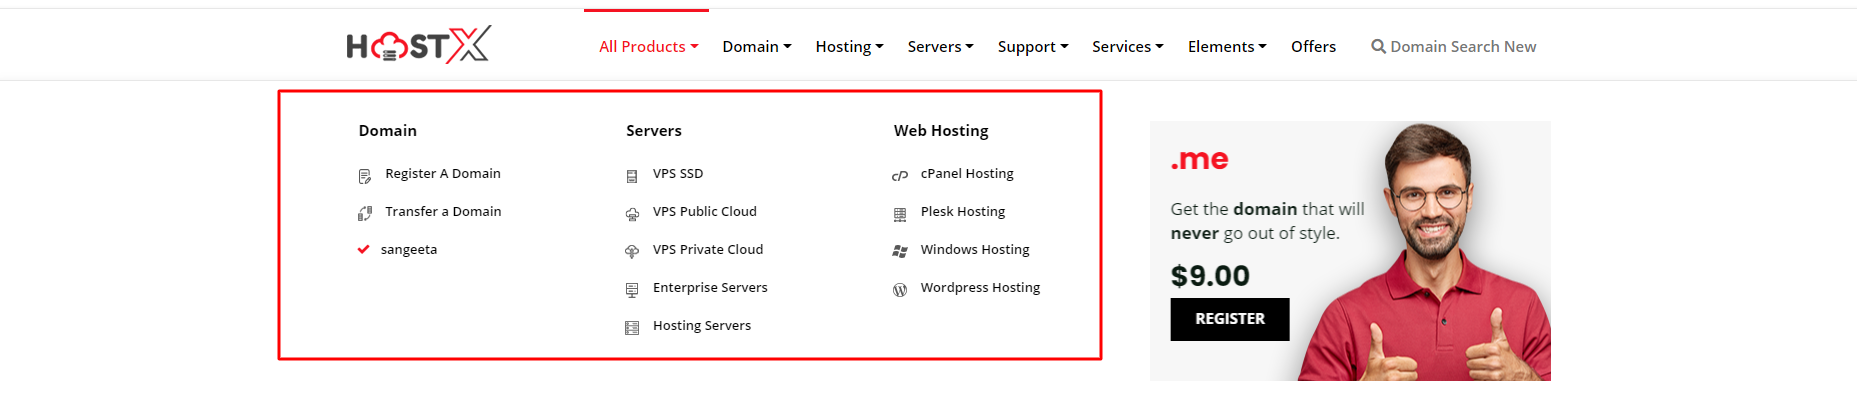1857x411 pixels.
Task: Select Windows Hosting link
Action: pos(975,249)
